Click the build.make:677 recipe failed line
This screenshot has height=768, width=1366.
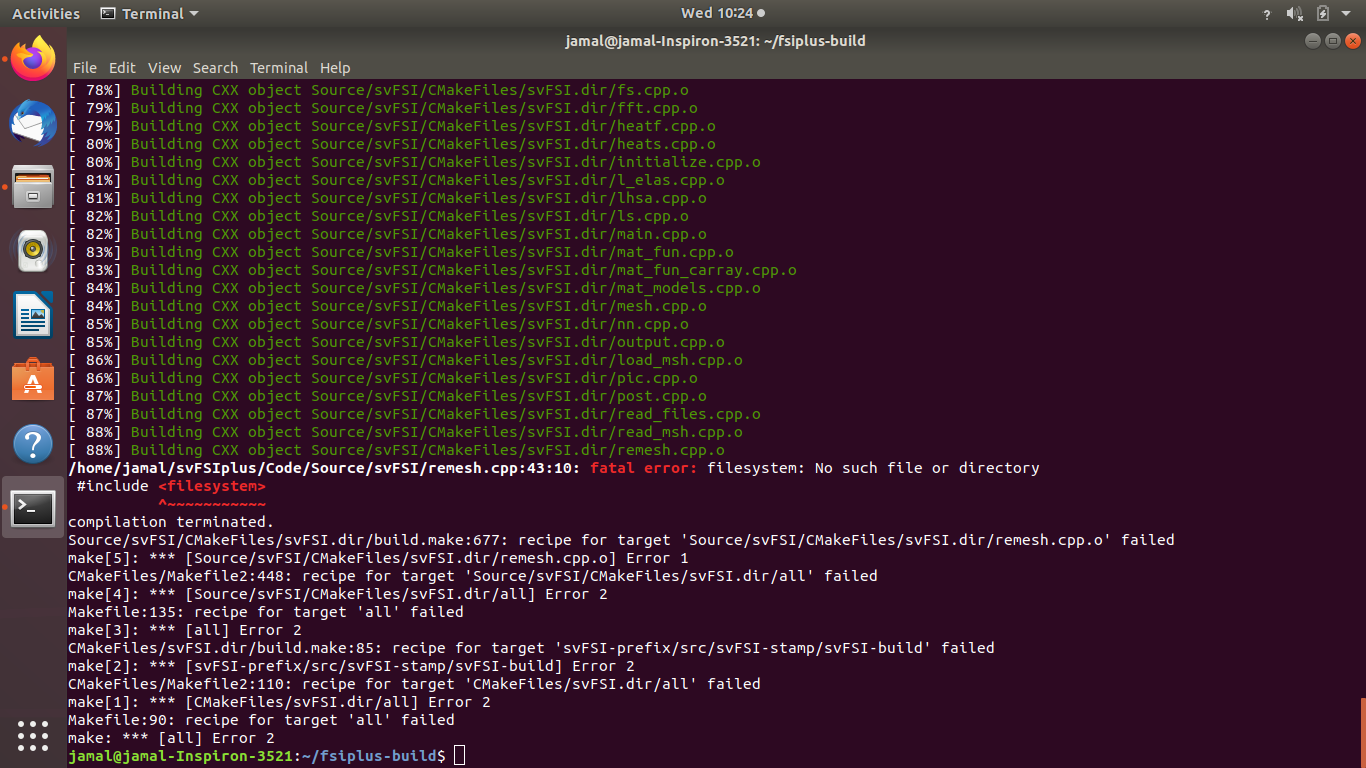[x=621, y=540]
